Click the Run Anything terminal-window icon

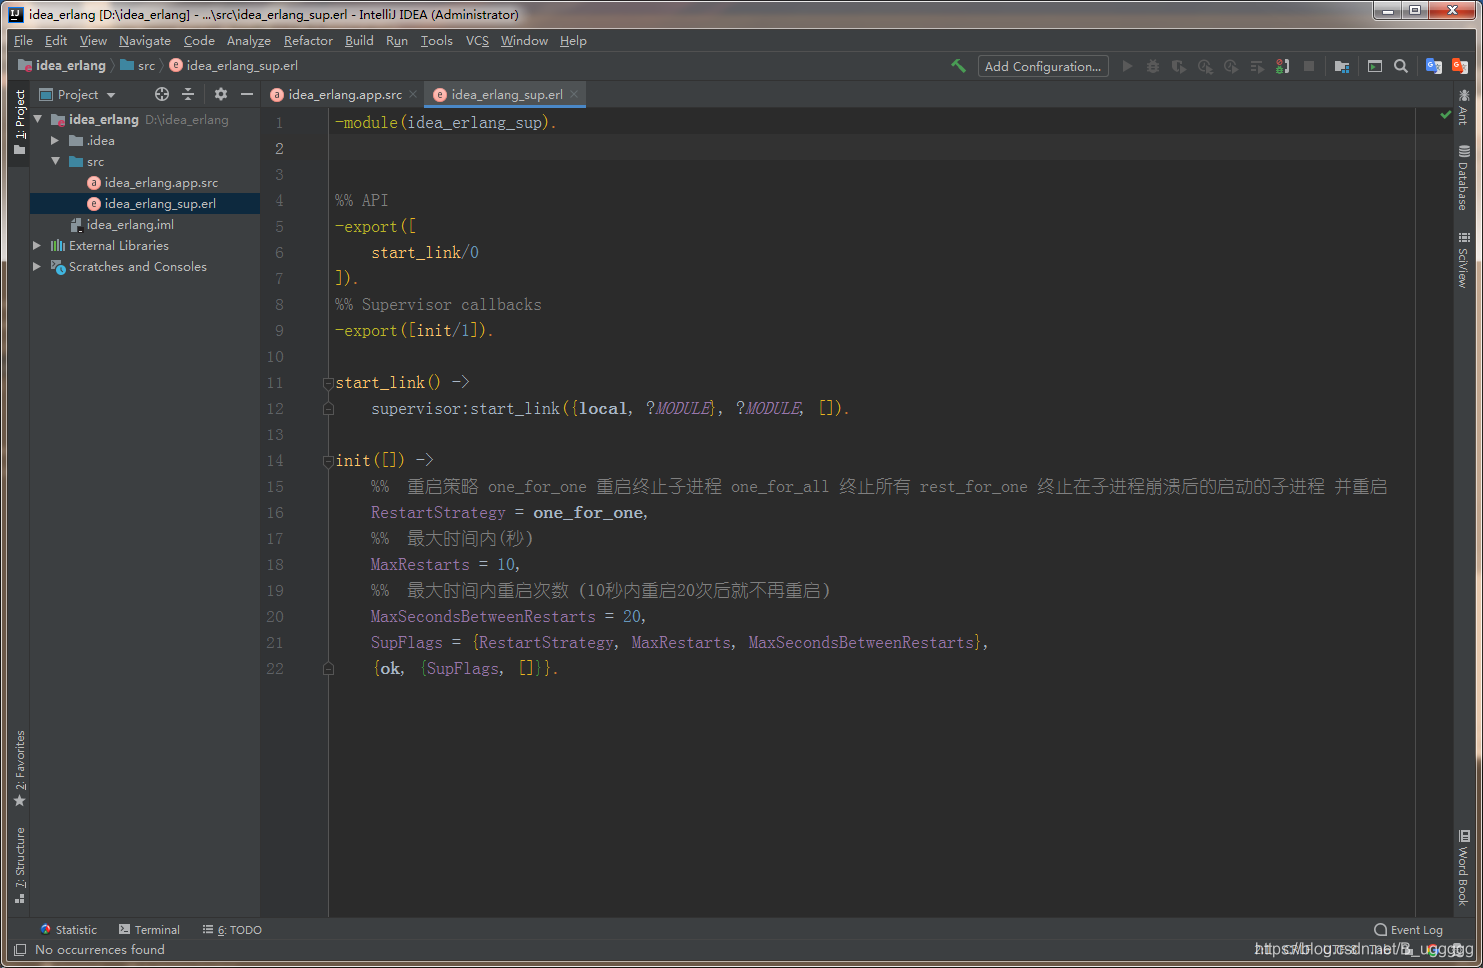pyautogui.click(x=1375, y=66)
